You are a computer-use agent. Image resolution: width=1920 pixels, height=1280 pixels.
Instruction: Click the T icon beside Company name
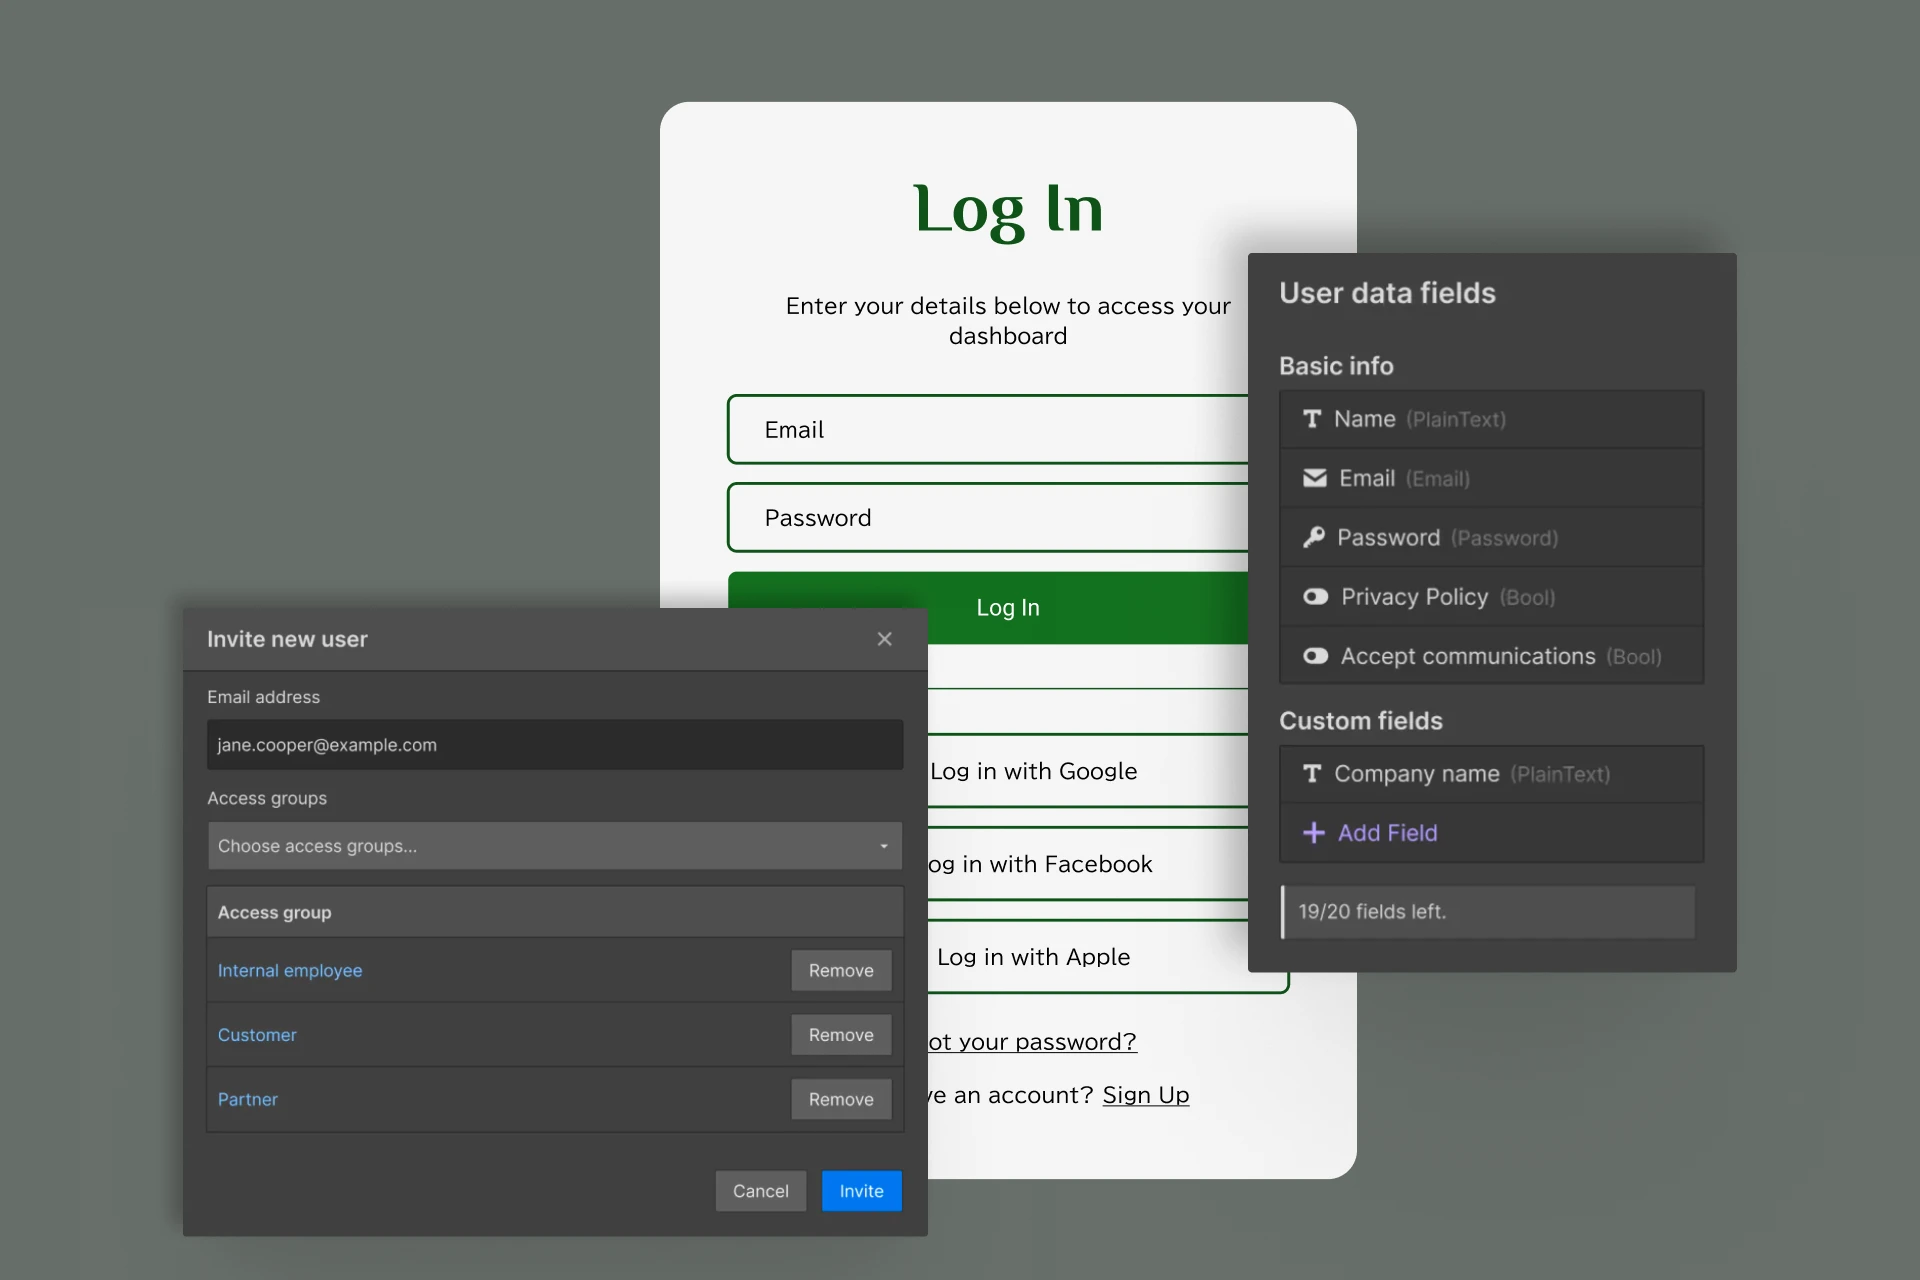tap(1312, 774)
